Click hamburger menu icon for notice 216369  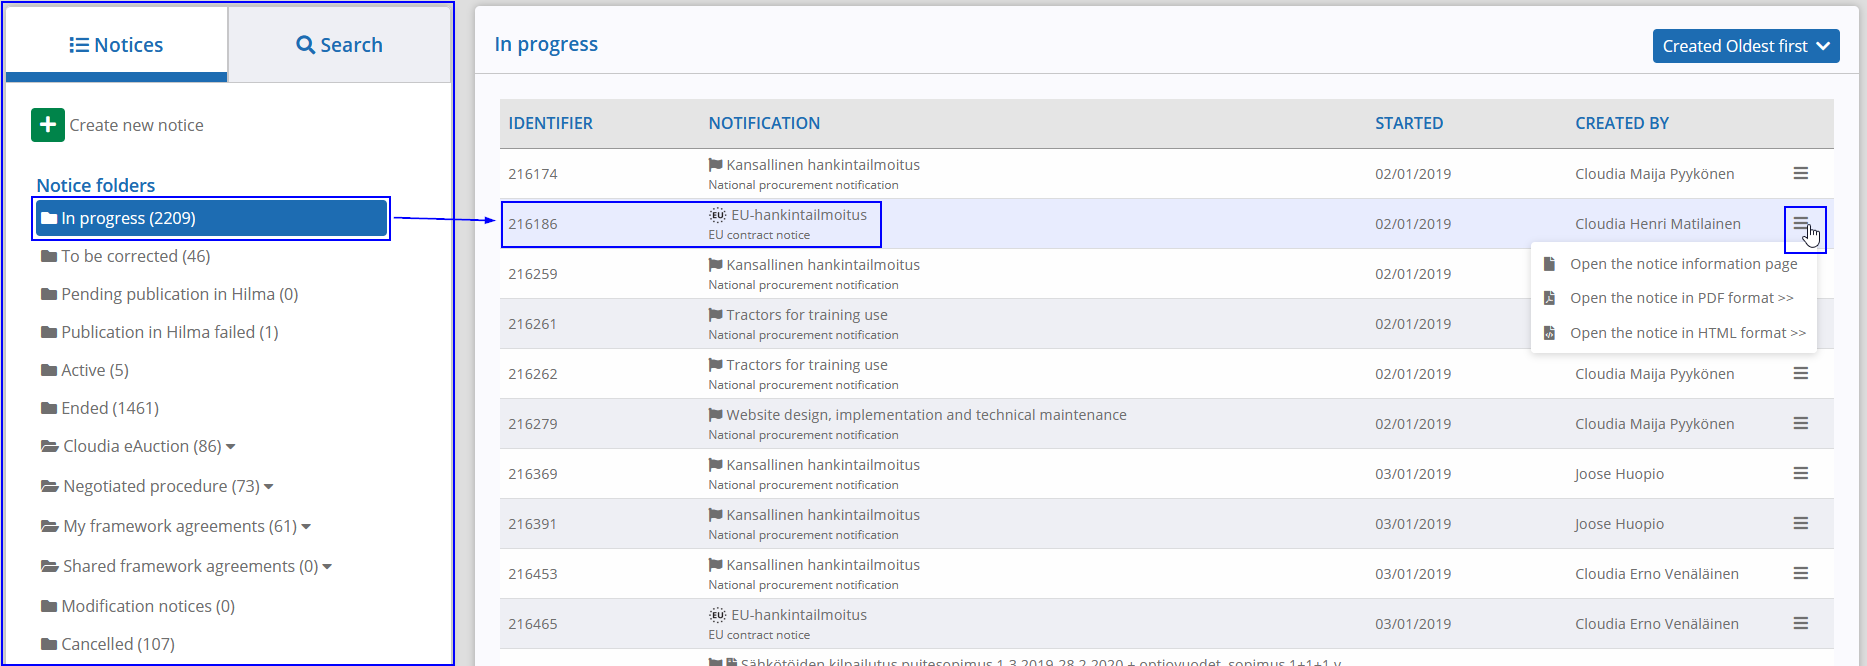click(1800, 474)
